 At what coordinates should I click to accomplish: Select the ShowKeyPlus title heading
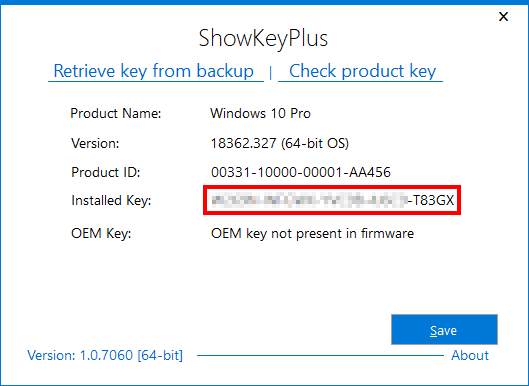coord(263,38)
